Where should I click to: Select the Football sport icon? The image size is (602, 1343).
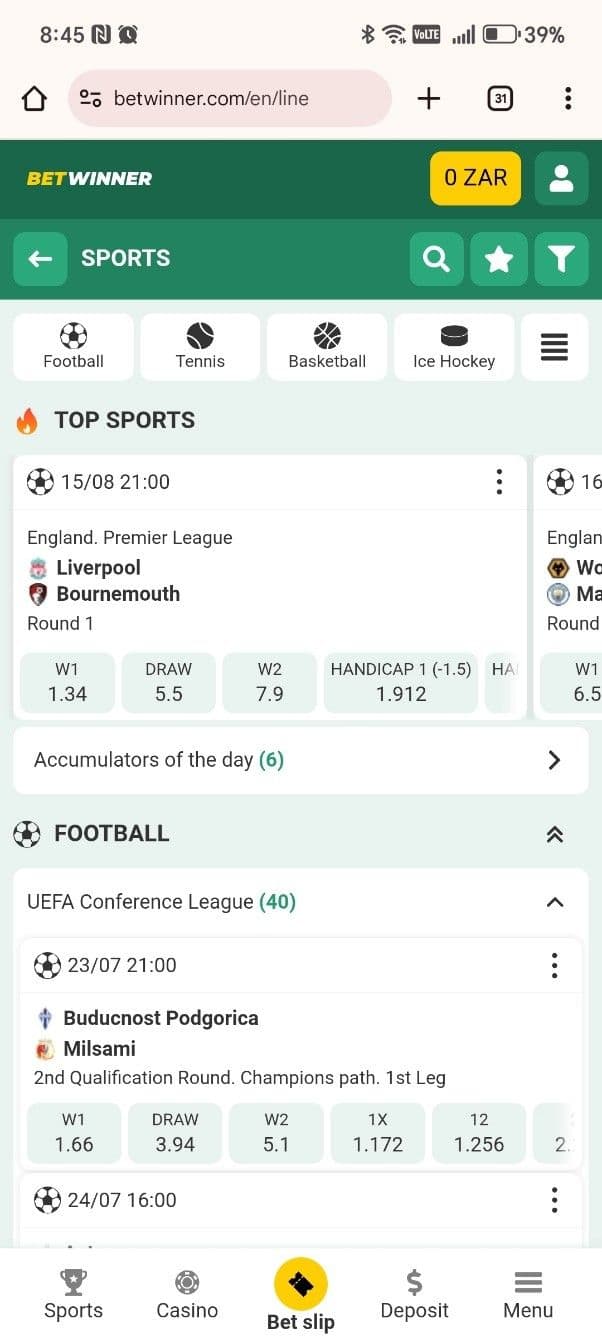pos(73,347)
